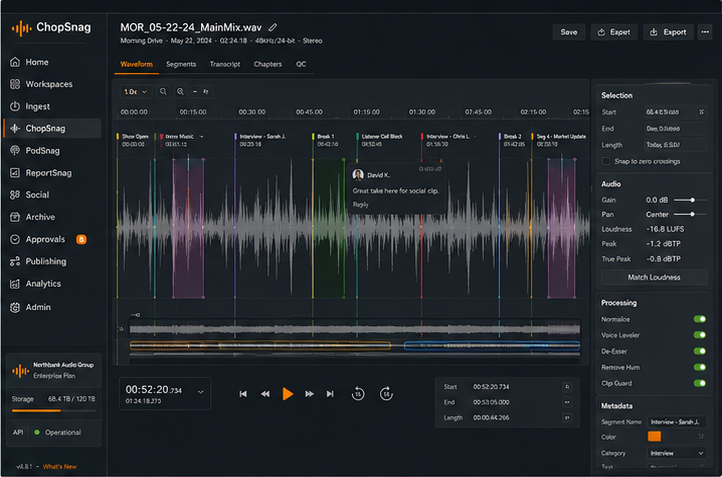Viewport: 722px width, 477px height.
Task: Skip to the previous marker
Action: coord(243,394)
